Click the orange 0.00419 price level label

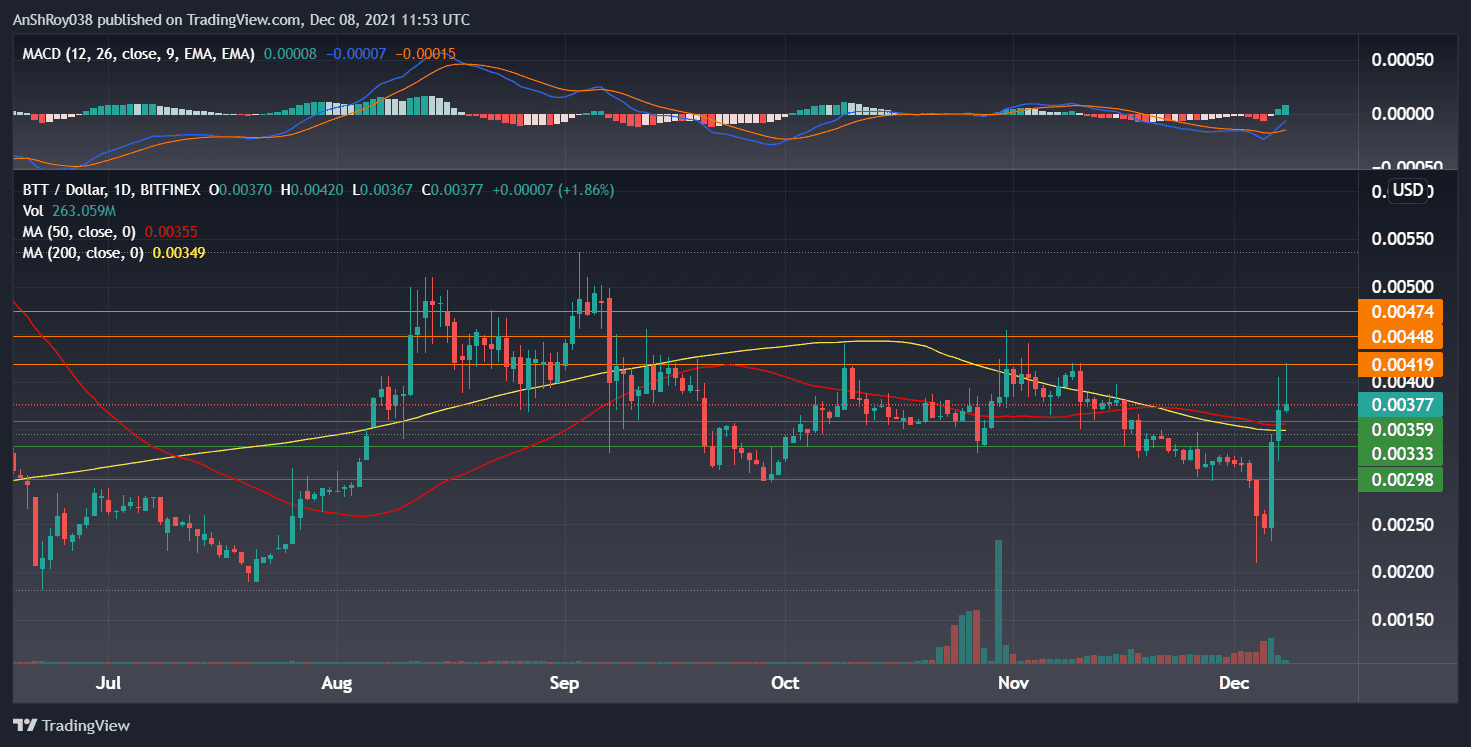[x=1400, y=364]
